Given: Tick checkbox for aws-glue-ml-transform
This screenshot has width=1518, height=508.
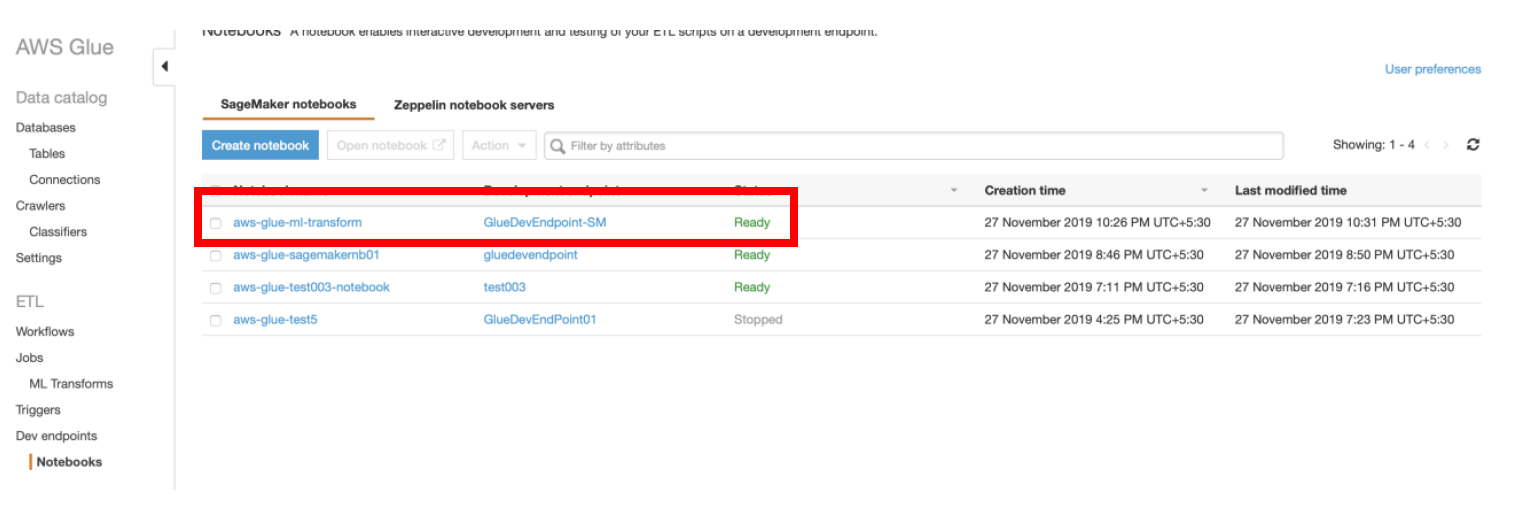Looking at the screenshot, I should (216, 223).
